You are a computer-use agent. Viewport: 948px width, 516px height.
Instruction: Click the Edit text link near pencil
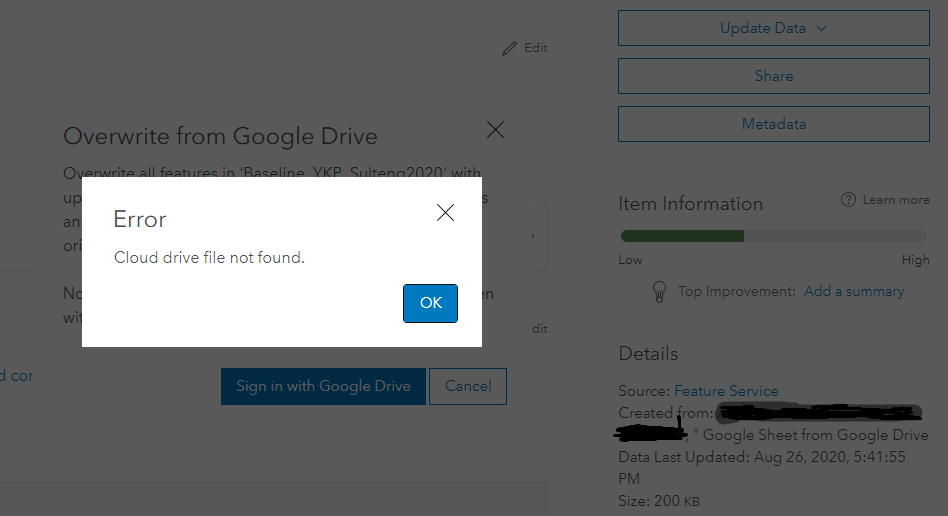pos(536,48)
